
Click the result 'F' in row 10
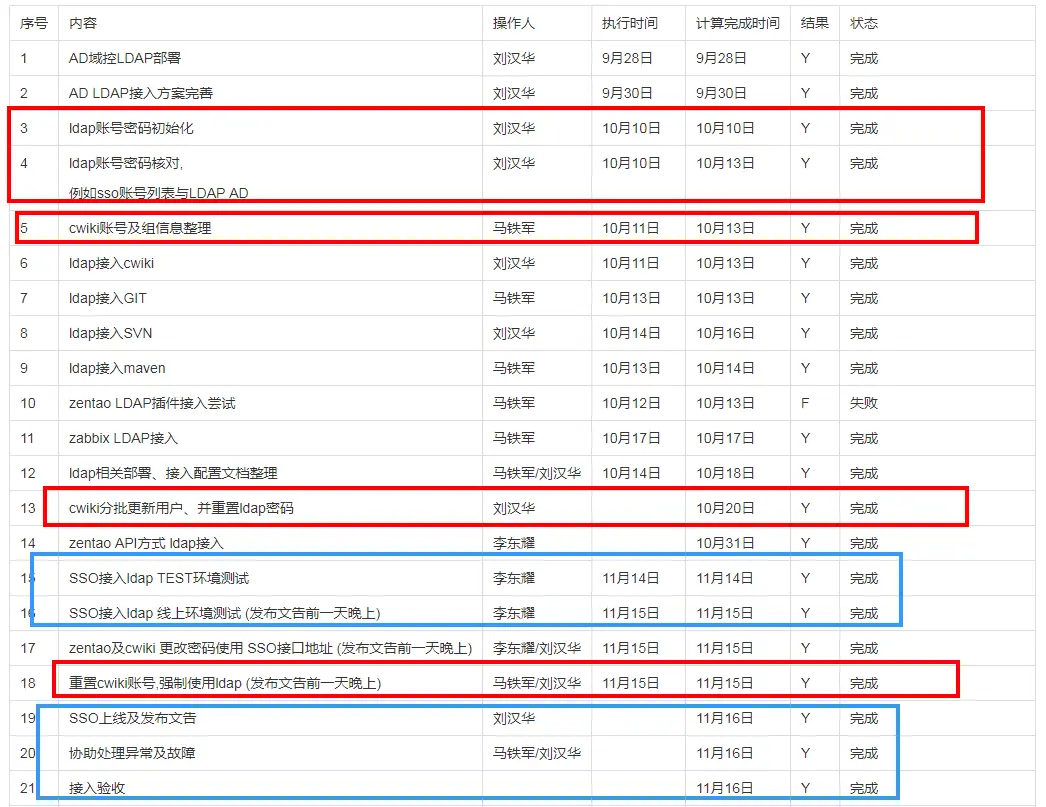[x=805, y=404]
